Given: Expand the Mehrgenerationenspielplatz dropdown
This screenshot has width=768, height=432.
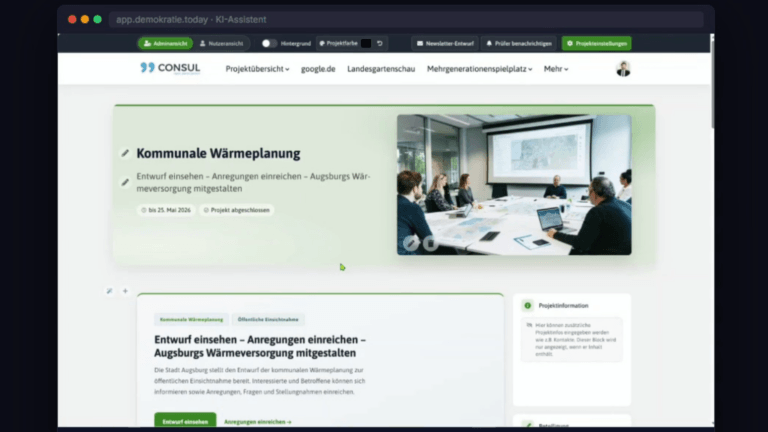Looking at the screenshot, I should click(x=480, y=69).
